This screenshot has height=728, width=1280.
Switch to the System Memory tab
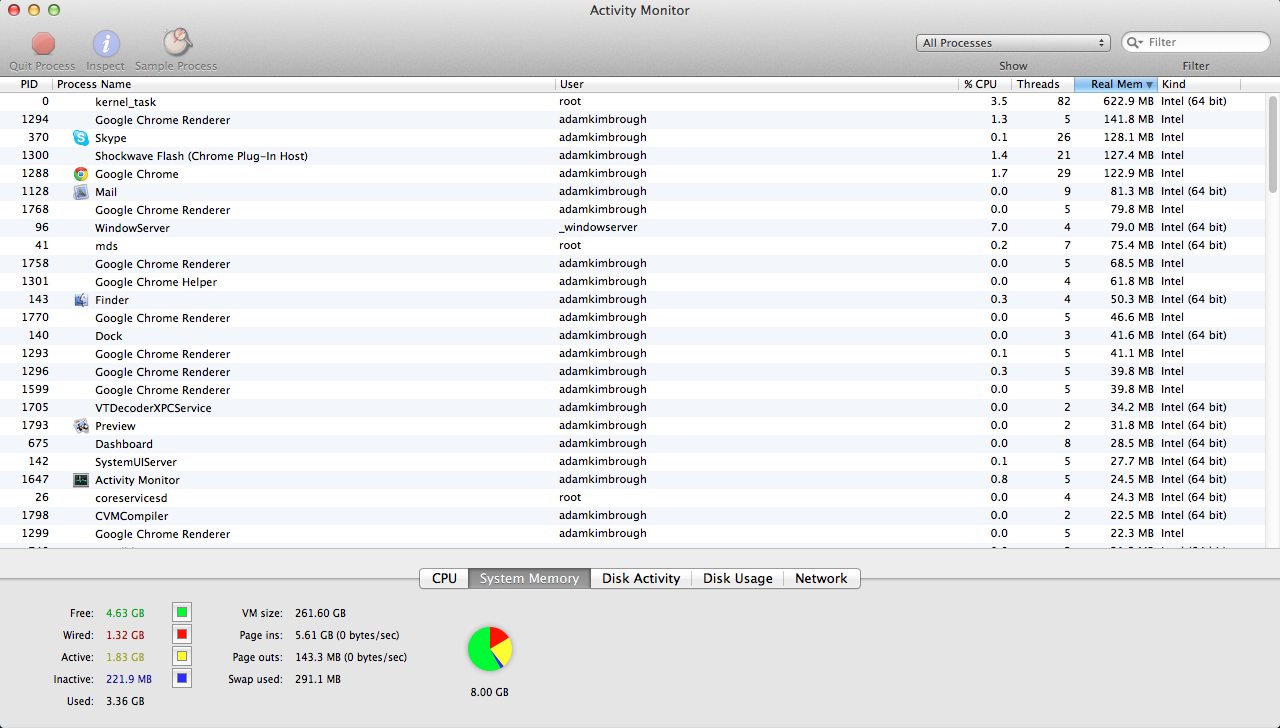tap(529, 578)
